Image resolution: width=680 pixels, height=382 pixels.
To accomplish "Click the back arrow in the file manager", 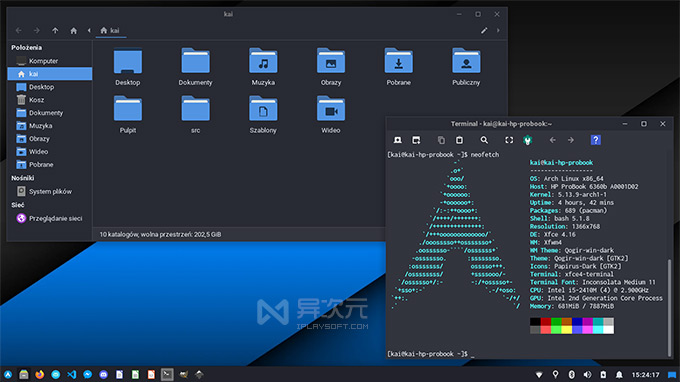I will coord(19,30).
